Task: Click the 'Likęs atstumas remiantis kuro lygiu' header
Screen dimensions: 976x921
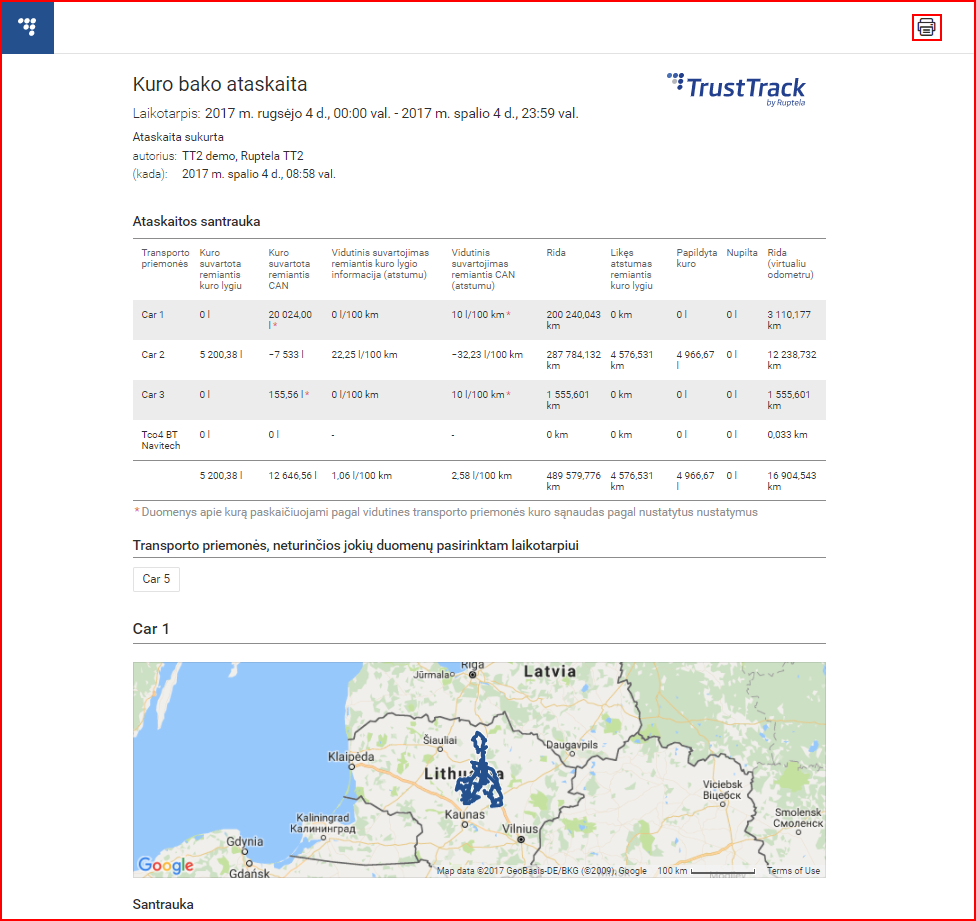Action: coord(631,269)
